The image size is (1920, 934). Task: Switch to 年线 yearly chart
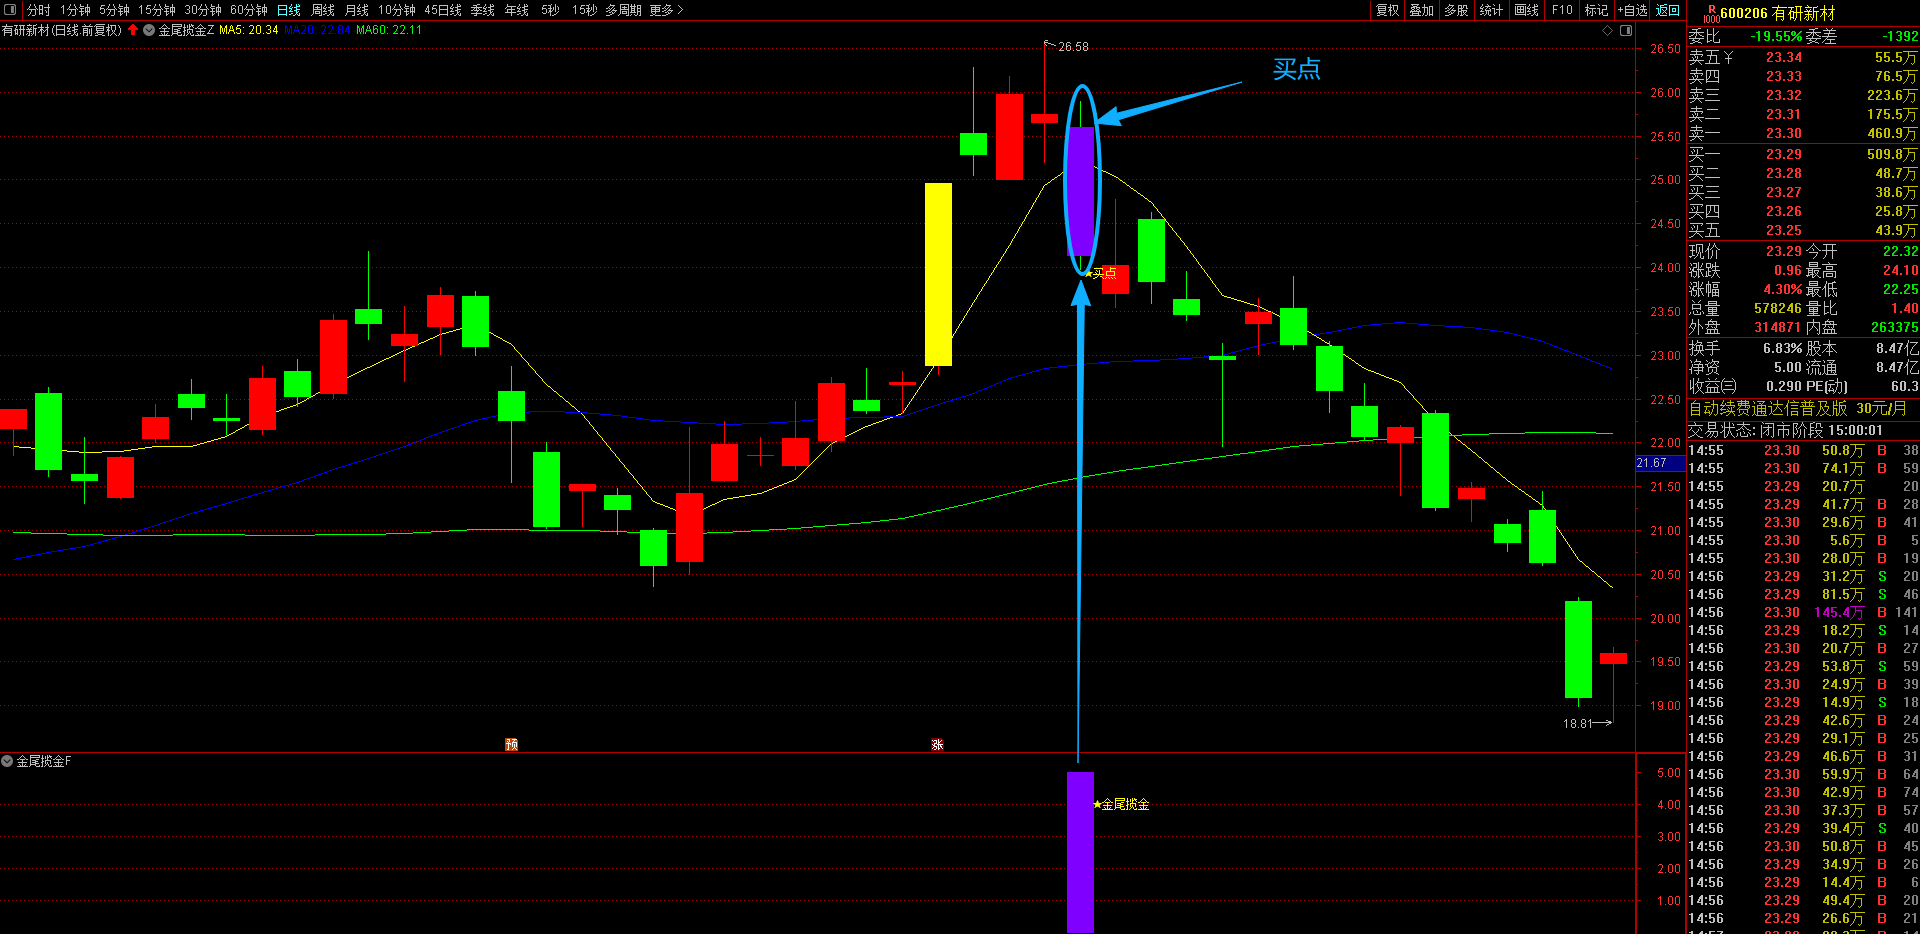pos(517,10)
